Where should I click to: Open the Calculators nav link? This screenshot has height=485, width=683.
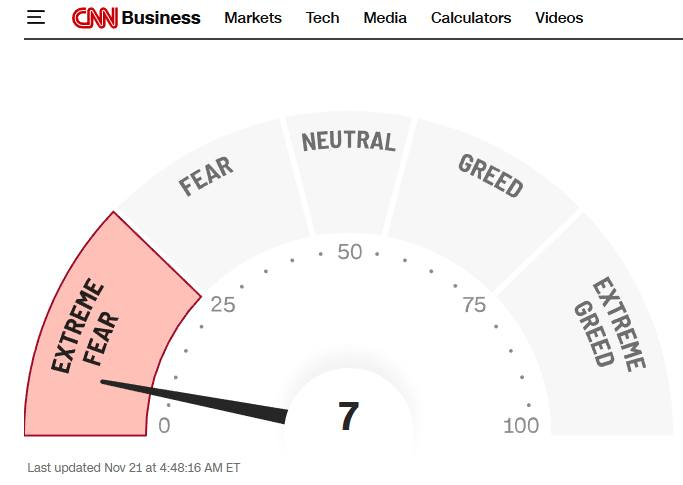[x=471, y=18]
